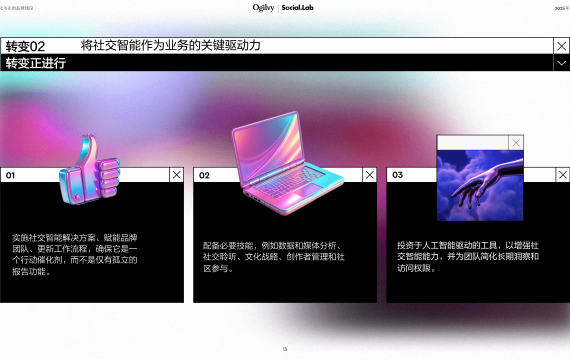Close card 02 with X icon
Screen dimensions: 570x360
[x=370, y=175]
